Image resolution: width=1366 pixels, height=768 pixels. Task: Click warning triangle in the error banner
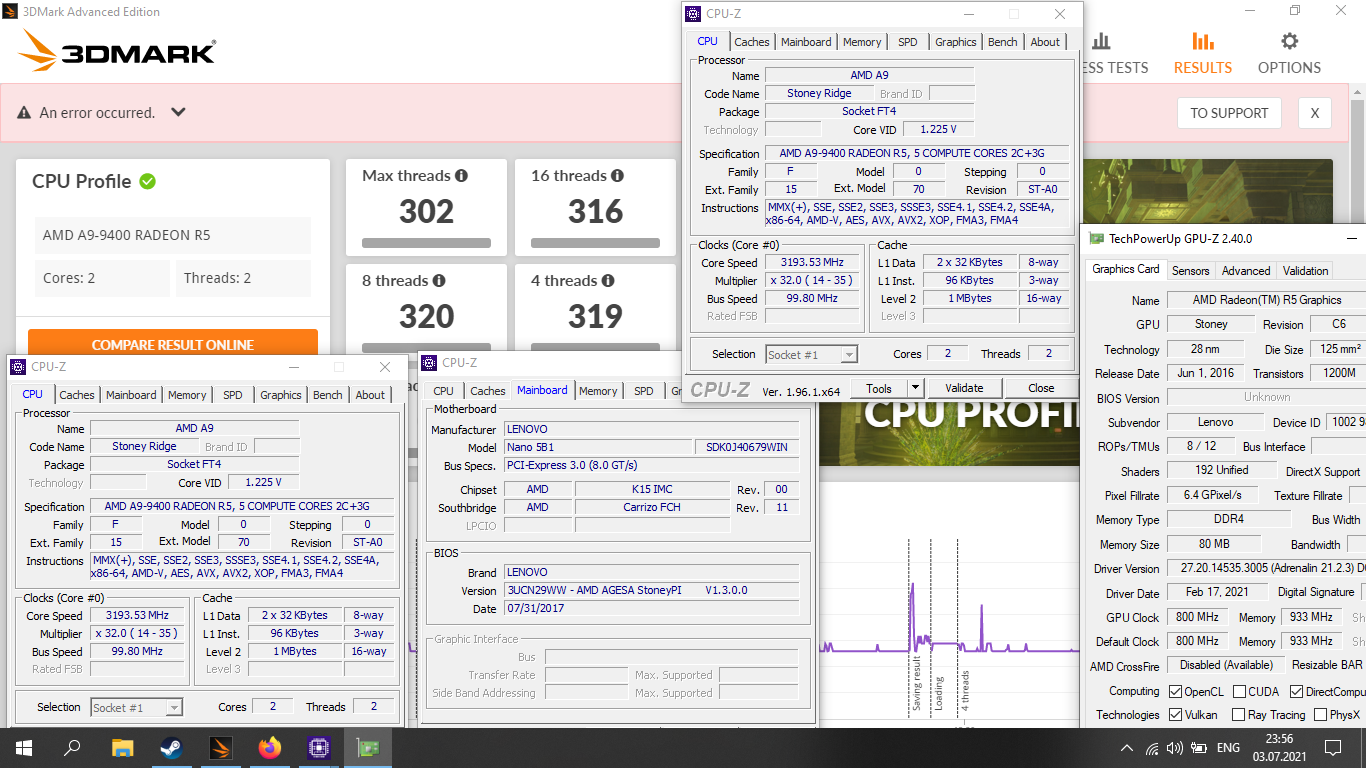pos(24,113)
